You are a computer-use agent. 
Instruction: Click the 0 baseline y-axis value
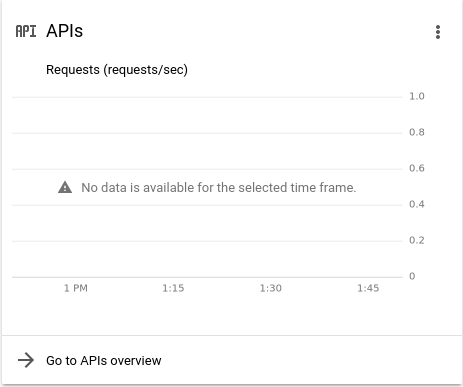coord(412,276)
